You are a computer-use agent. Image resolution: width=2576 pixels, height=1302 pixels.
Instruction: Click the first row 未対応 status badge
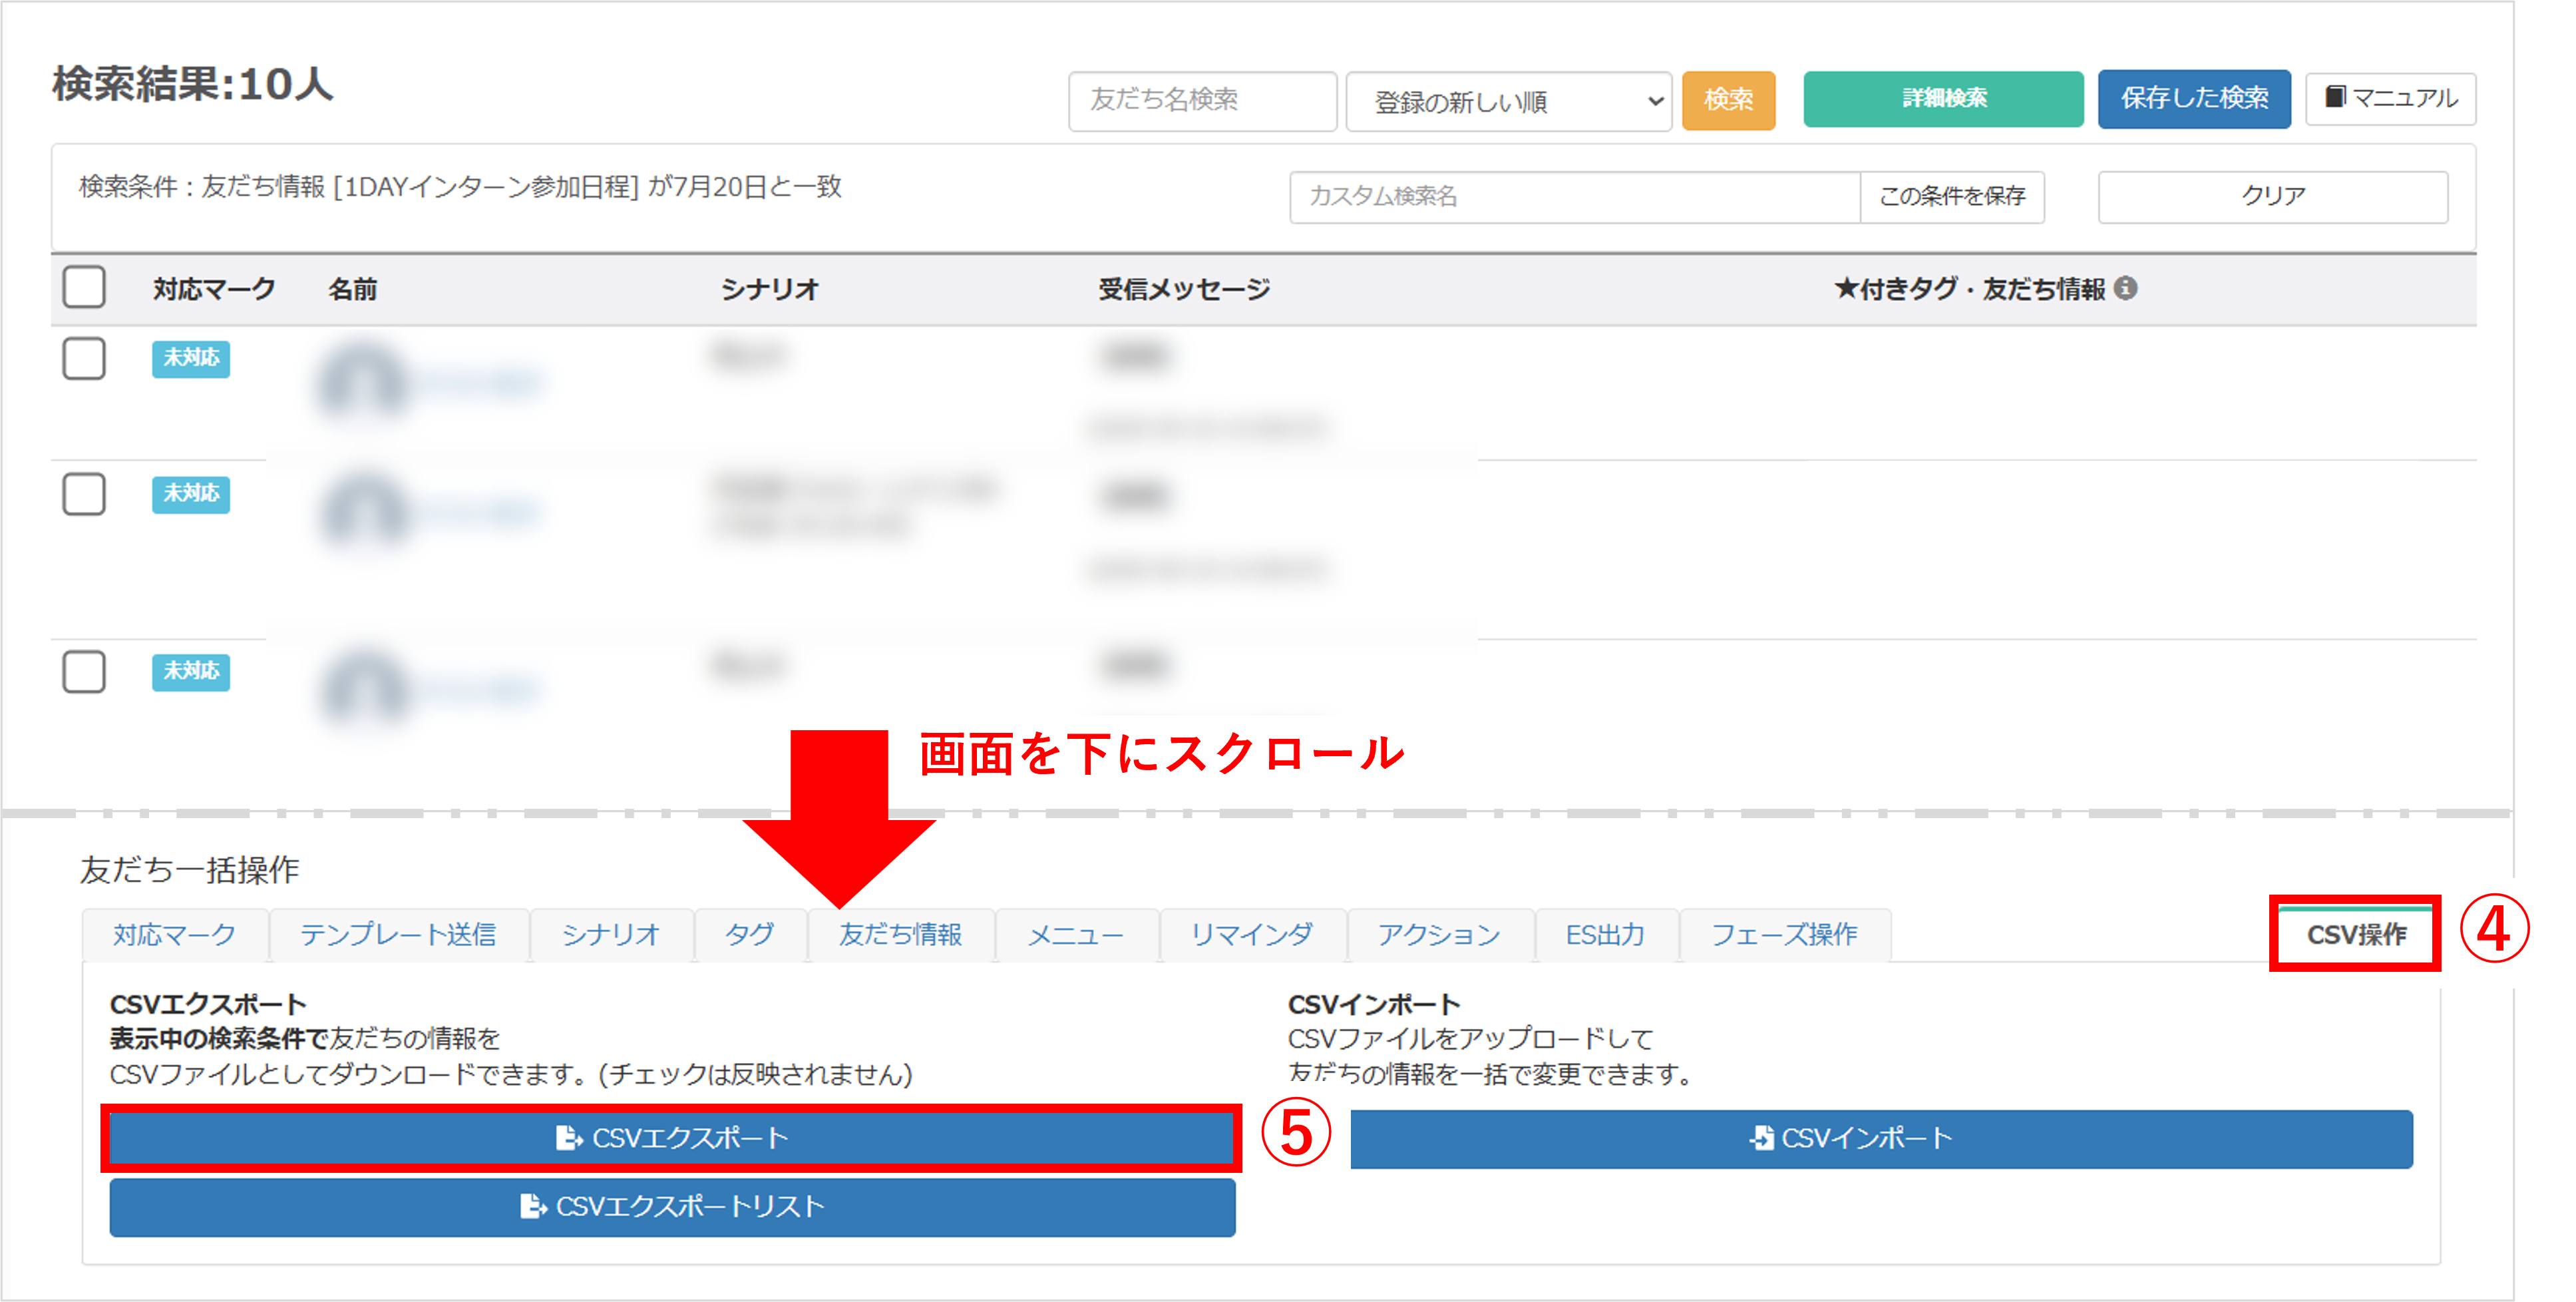190,358
